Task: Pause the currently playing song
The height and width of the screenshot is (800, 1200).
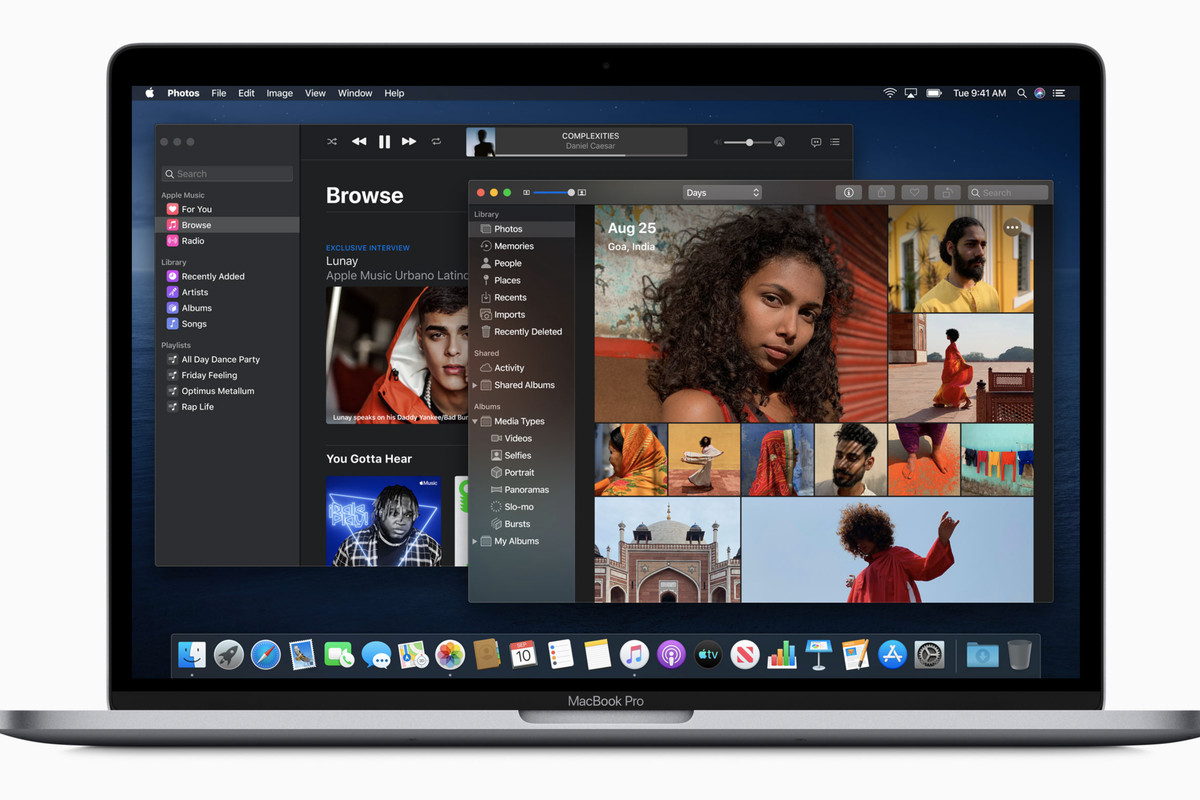Action: (384, 142)
